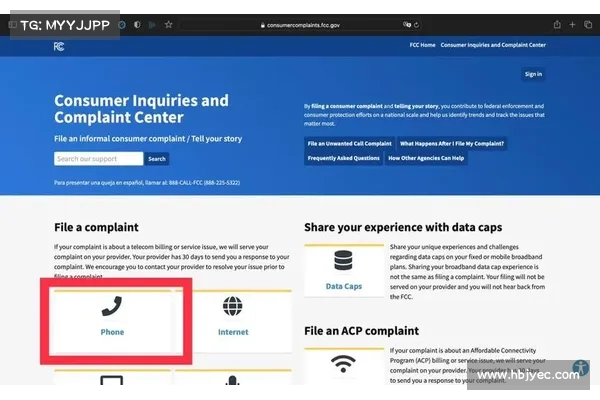
Task: Click the bookmark star icon in browser toolbar
Action: click(168, 25)
